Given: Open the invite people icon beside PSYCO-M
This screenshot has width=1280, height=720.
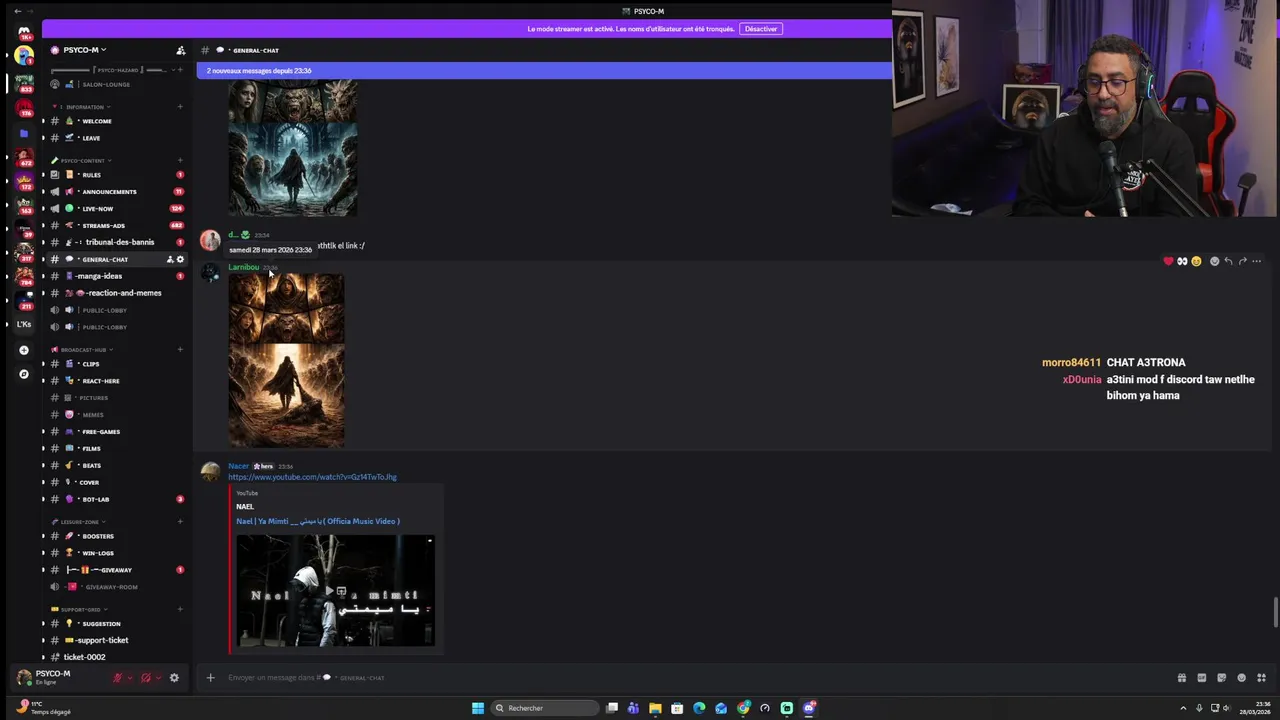Looking at the screenshot, I should 180,50.
